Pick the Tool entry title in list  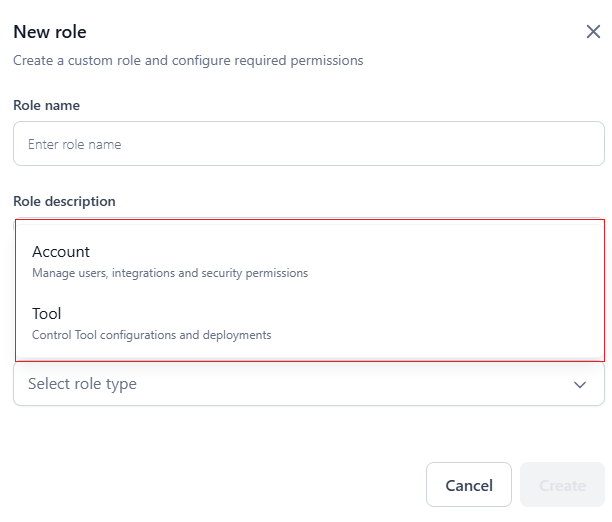(x=47, y=314)
